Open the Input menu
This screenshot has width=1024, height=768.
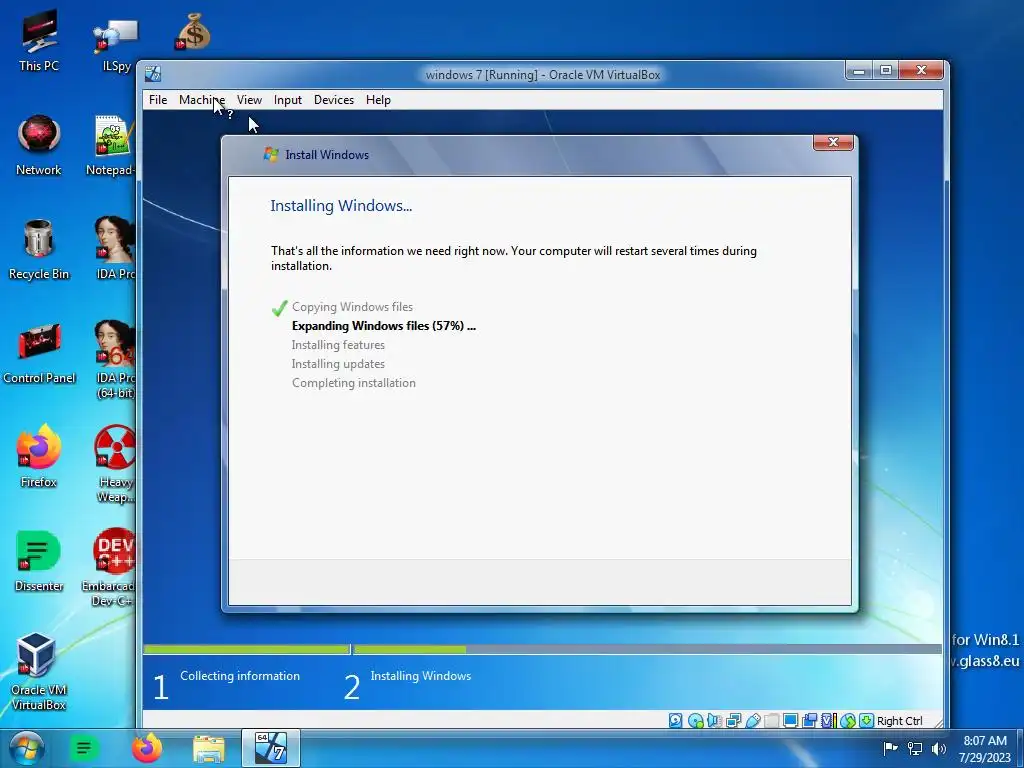(x=287, y=100)
